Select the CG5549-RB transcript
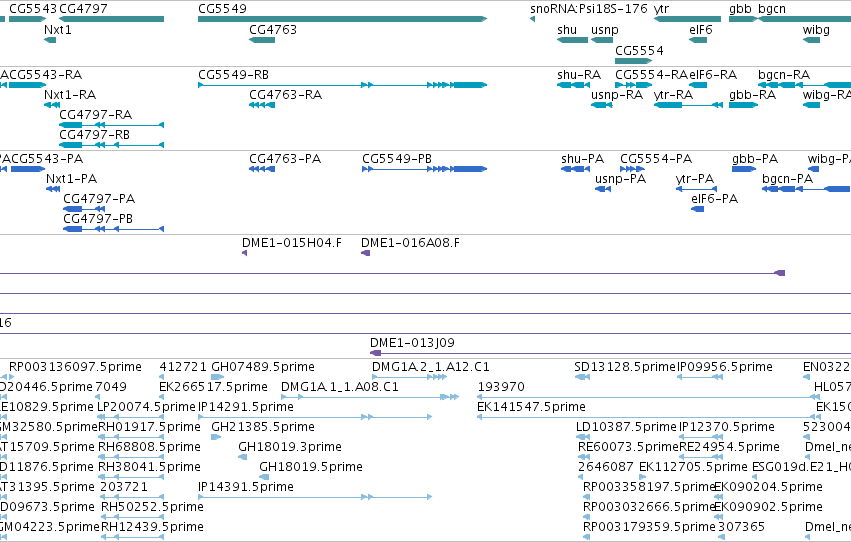The height and width of the screenshot is (542, 851). point(342,85)
